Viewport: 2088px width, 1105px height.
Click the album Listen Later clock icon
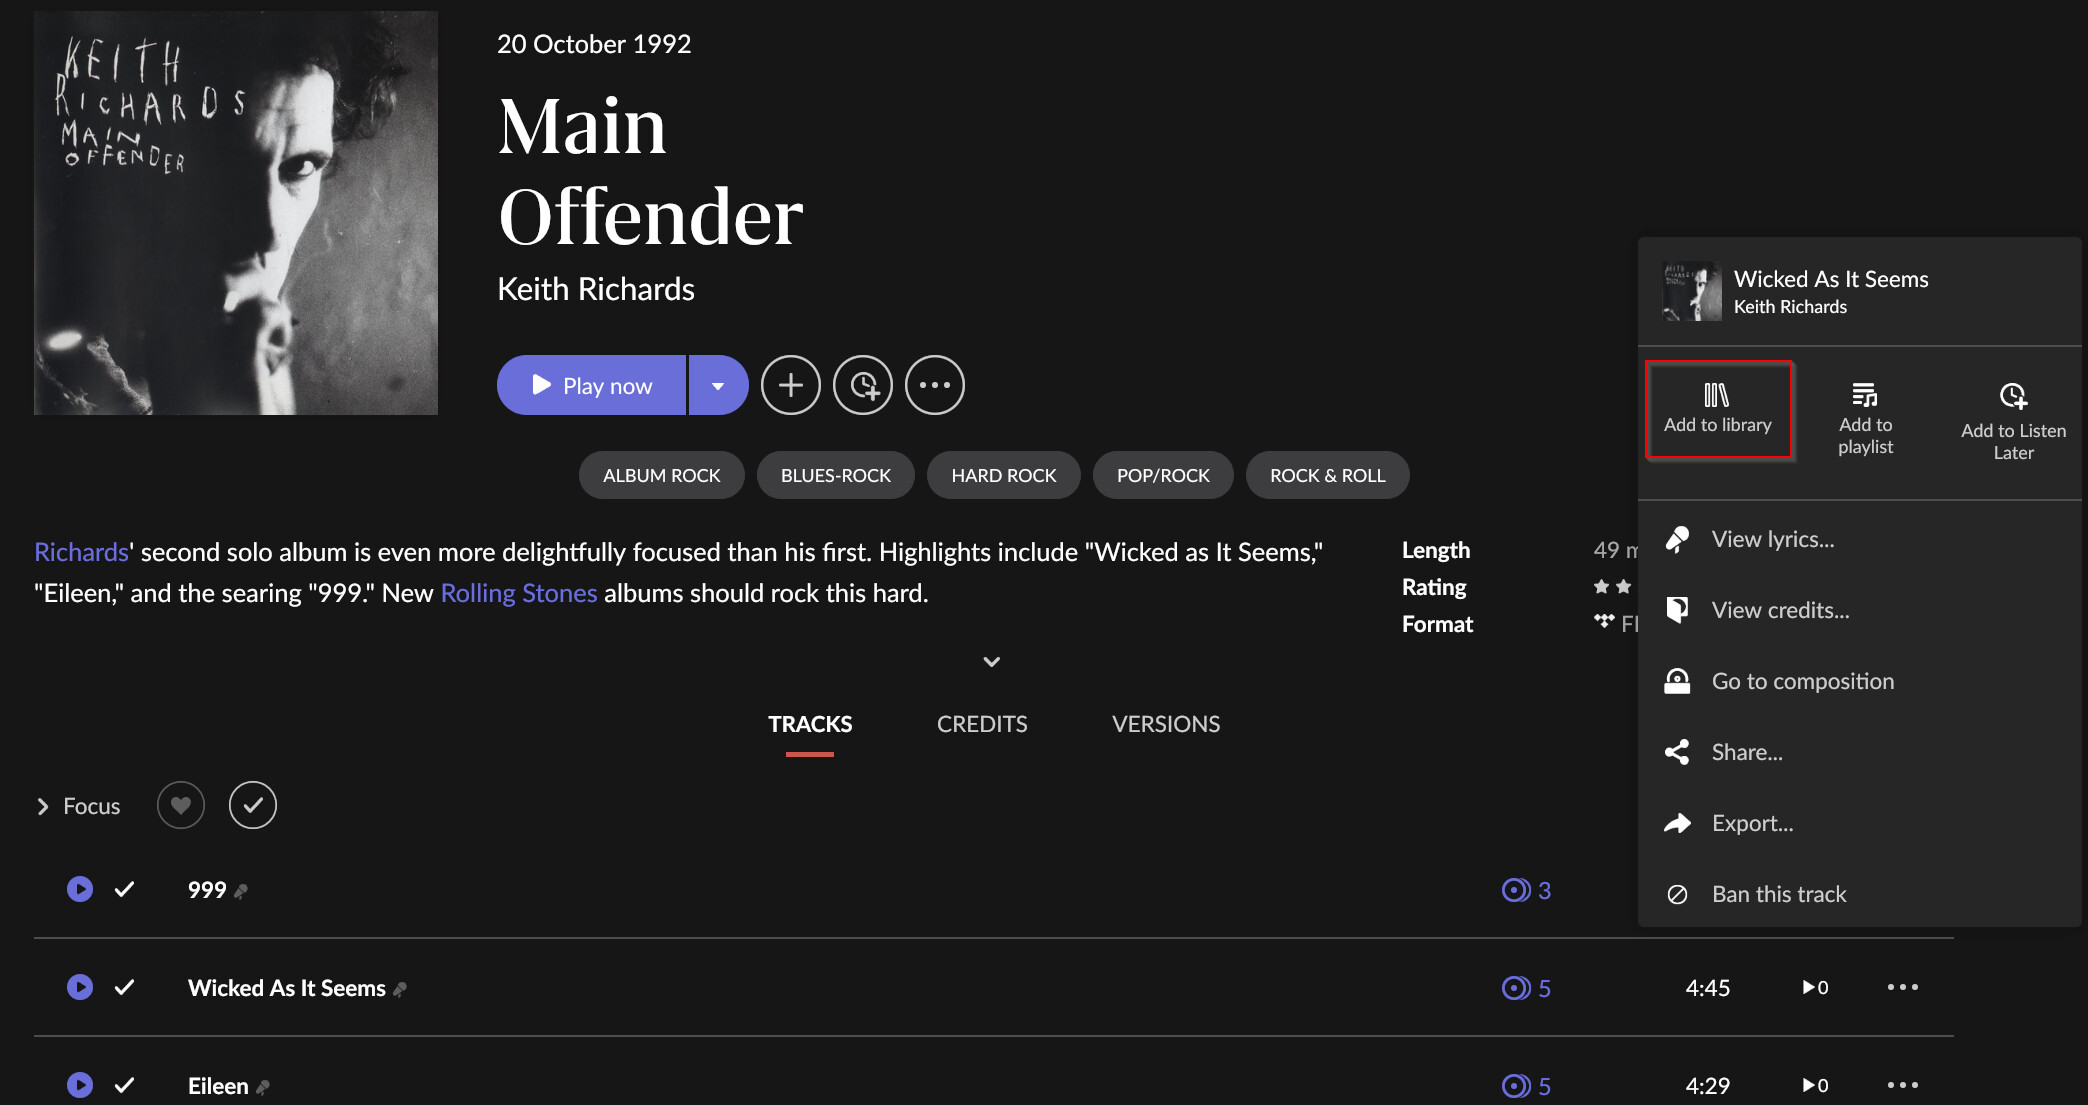[x=863, y=385]
